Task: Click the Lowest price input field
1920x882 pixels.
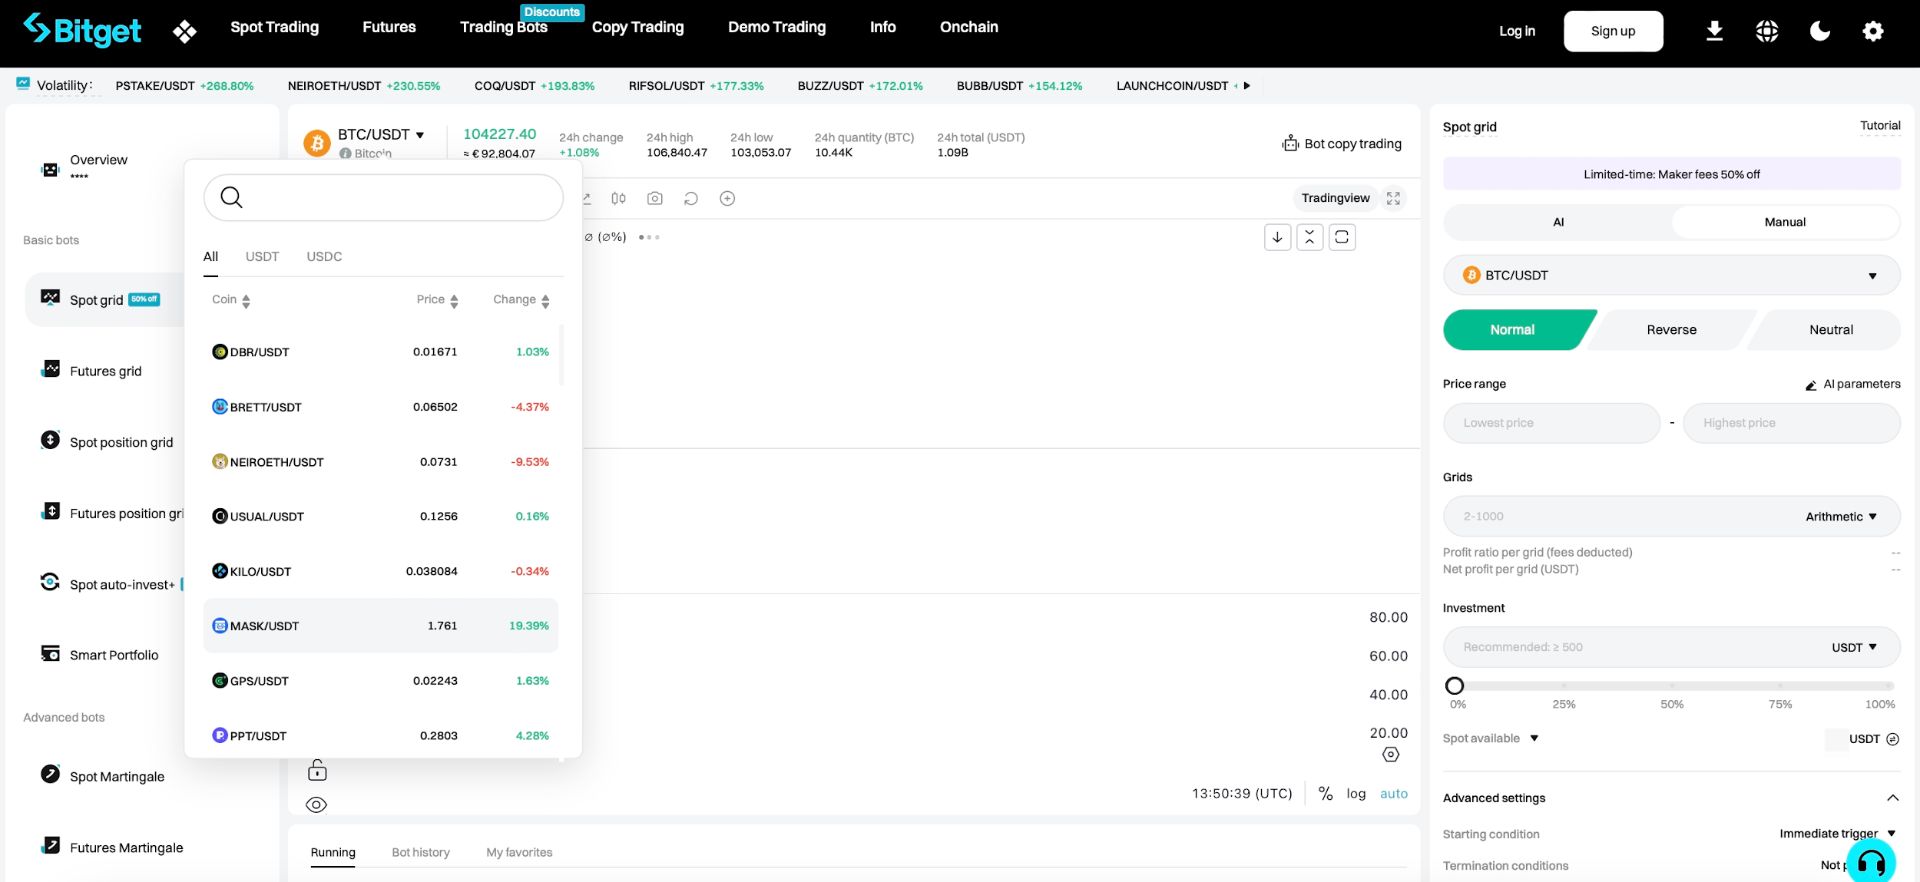Action: [x=1552, y=423]
